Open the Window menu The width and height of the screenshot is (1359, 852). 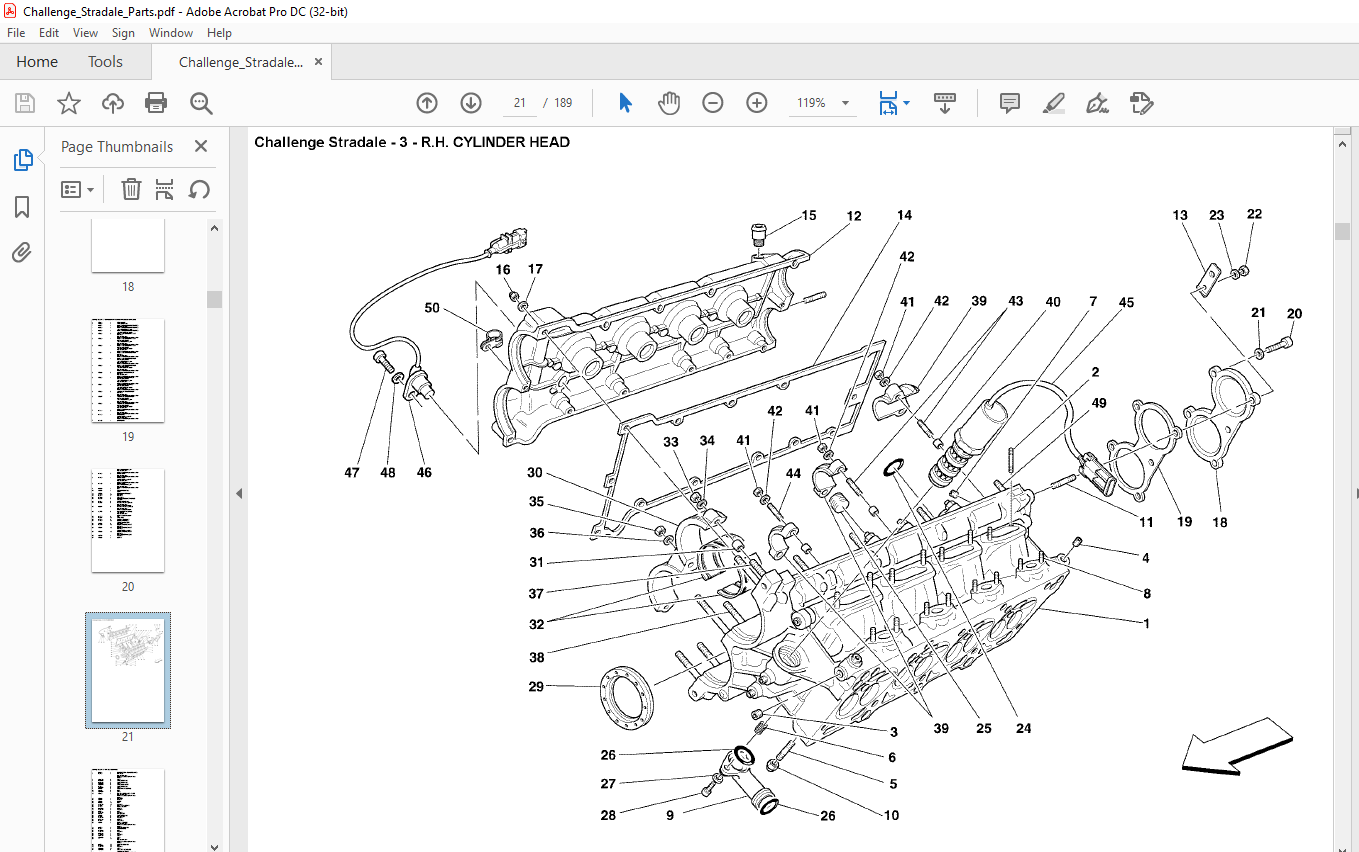coord(171,33)
